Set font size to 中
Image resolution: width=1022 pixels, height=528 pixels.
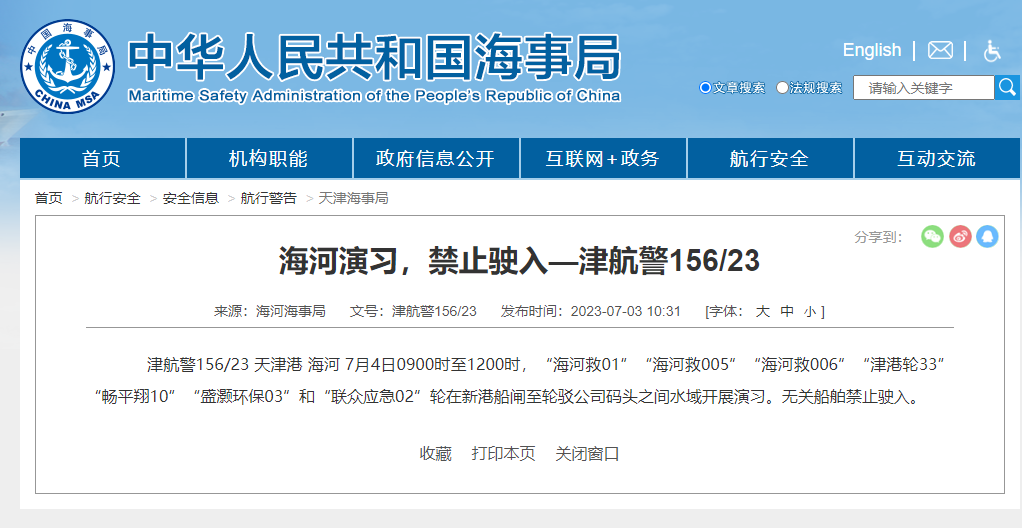[x=787, y=312]
